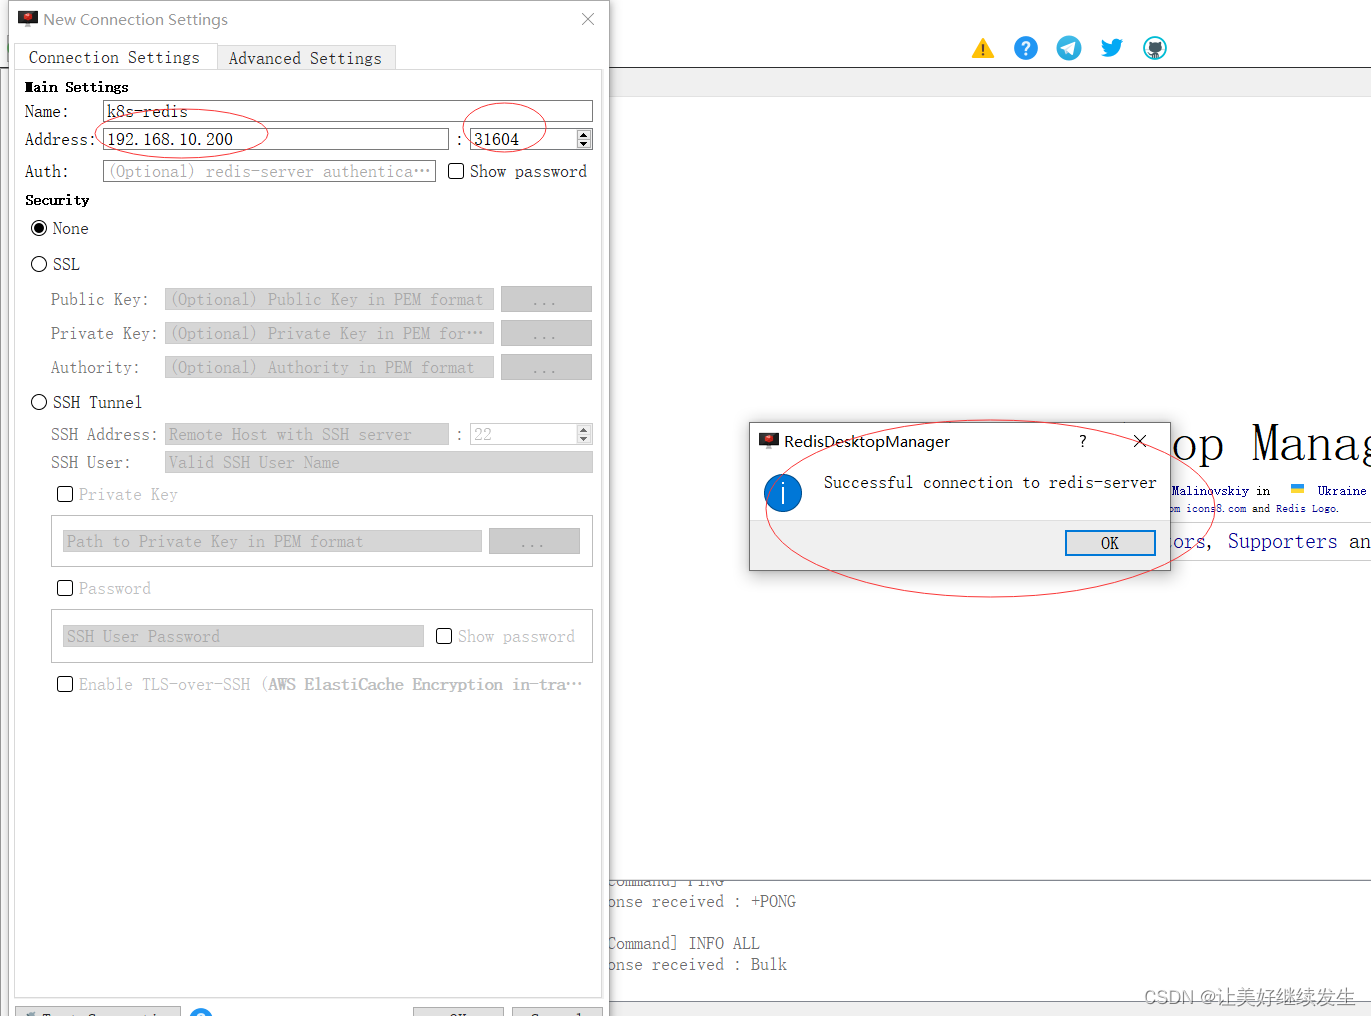Screen dimensions: 1371x1016
Task: Open the GitHub octocat icon
Action: click(1155, 48)
